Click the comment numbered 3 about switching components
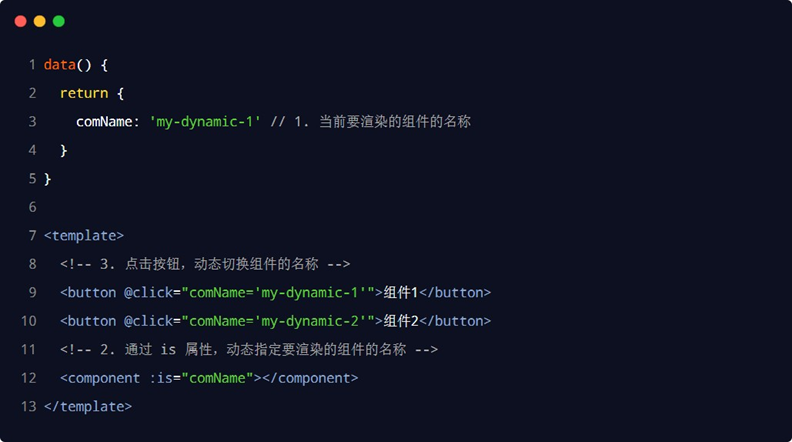The width and height of the screenshot is (792, 442). click(205, 264)
